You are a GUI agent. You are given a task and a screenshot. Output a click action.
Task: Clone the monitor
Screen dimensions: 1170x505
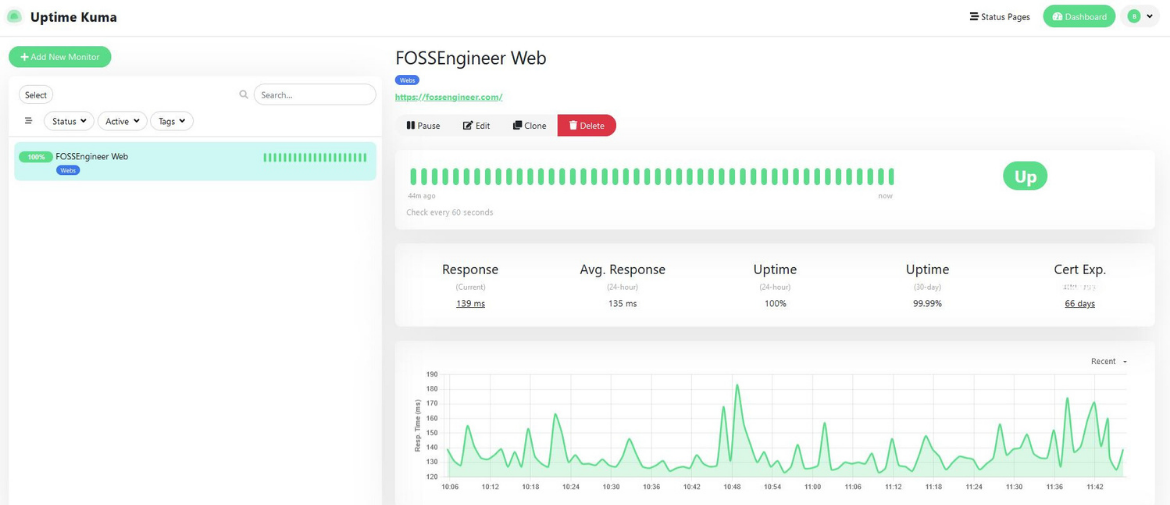tap(530, 125)
